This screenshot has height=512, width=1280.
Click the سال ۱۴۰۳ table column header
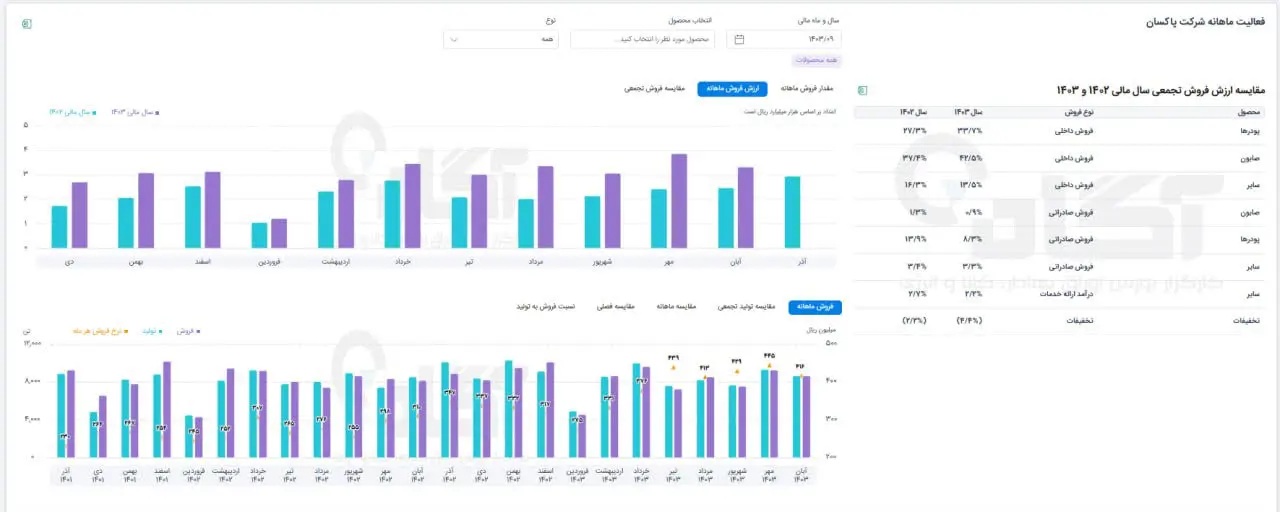point(969,112)
